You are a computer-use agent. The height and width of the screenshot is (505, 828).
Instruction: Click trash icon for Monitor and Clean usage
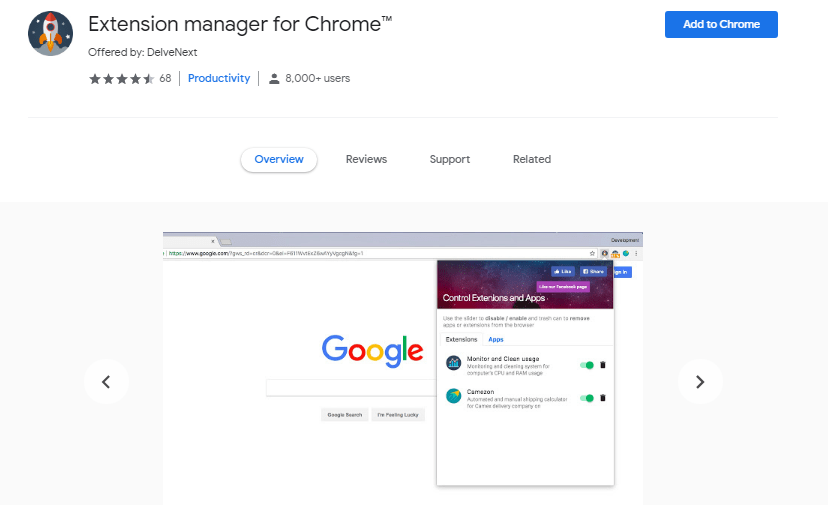tap(602, 365)
